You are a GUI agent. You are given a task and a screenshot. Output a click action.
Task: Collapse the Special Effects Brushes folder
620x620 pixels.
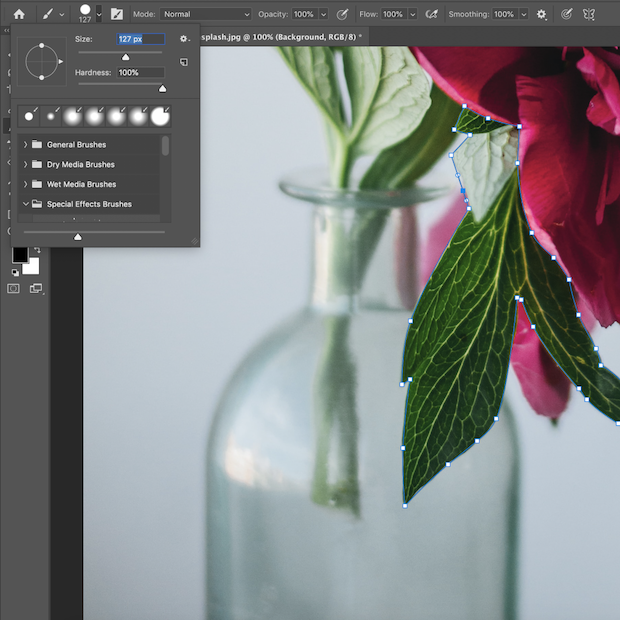pos(25,204)
